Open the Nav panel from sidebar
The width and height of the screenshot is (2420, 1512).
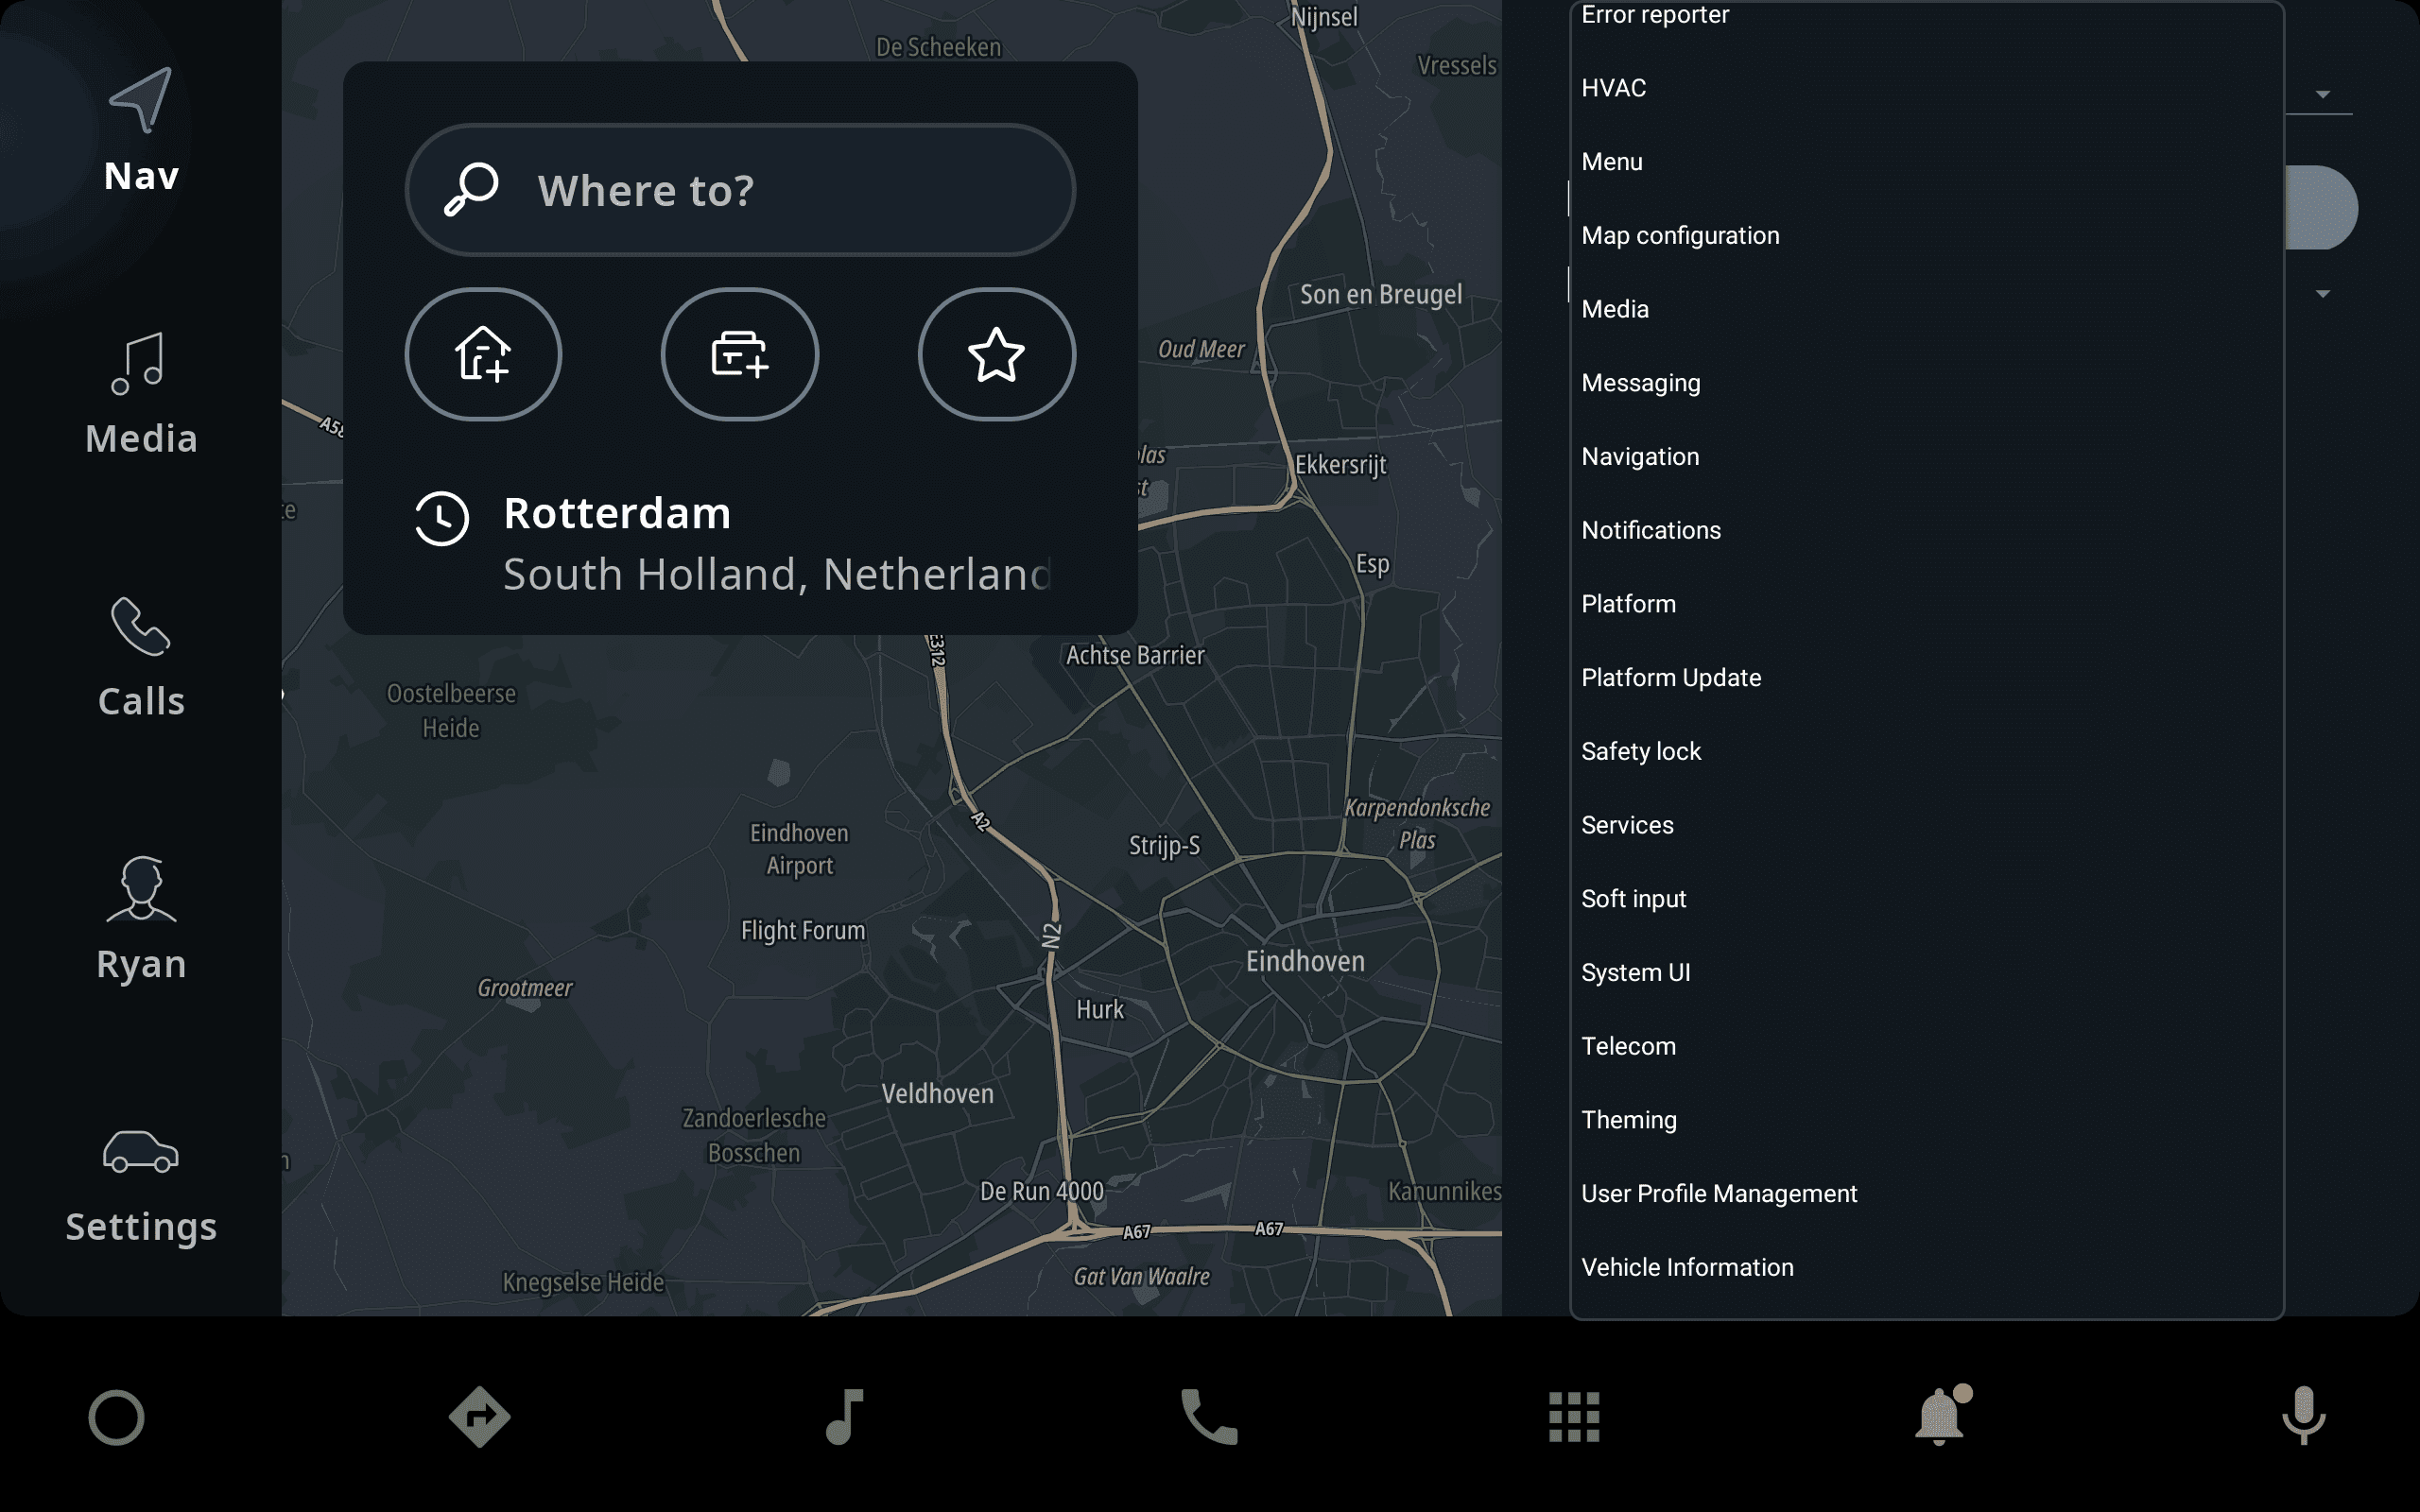coord(141,130)
